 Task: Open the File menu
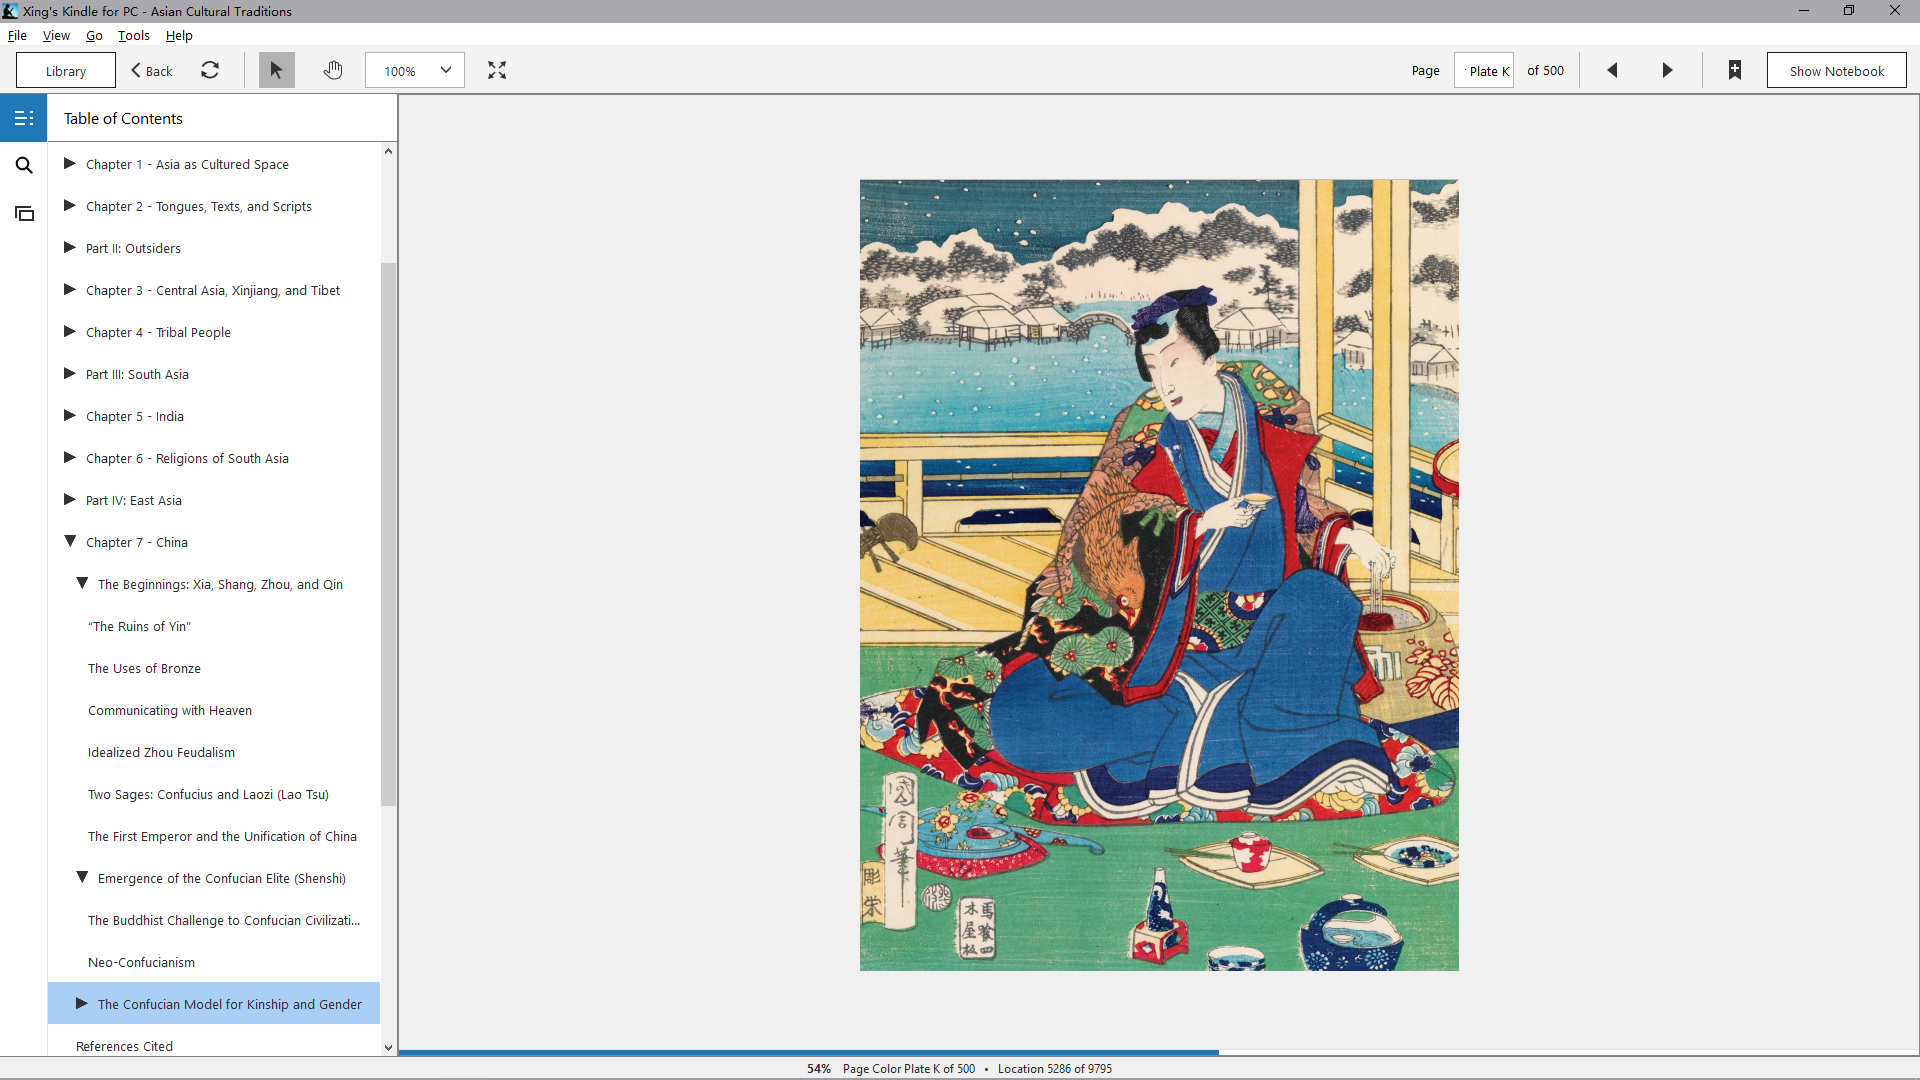point(17,35)
